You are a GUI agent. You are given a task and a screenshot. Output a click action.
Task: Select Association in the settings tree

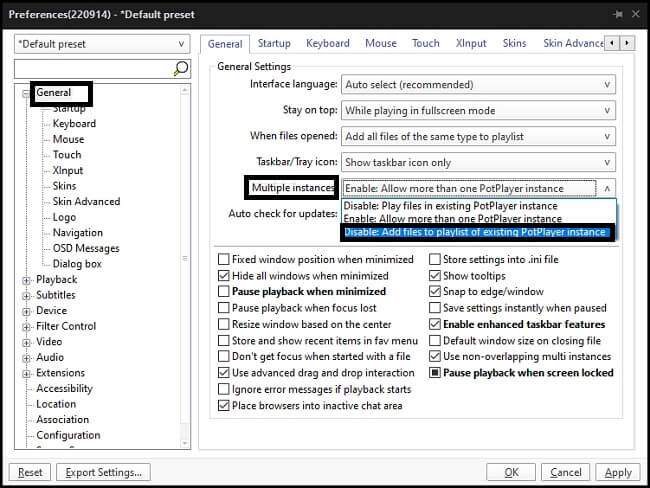63,420
